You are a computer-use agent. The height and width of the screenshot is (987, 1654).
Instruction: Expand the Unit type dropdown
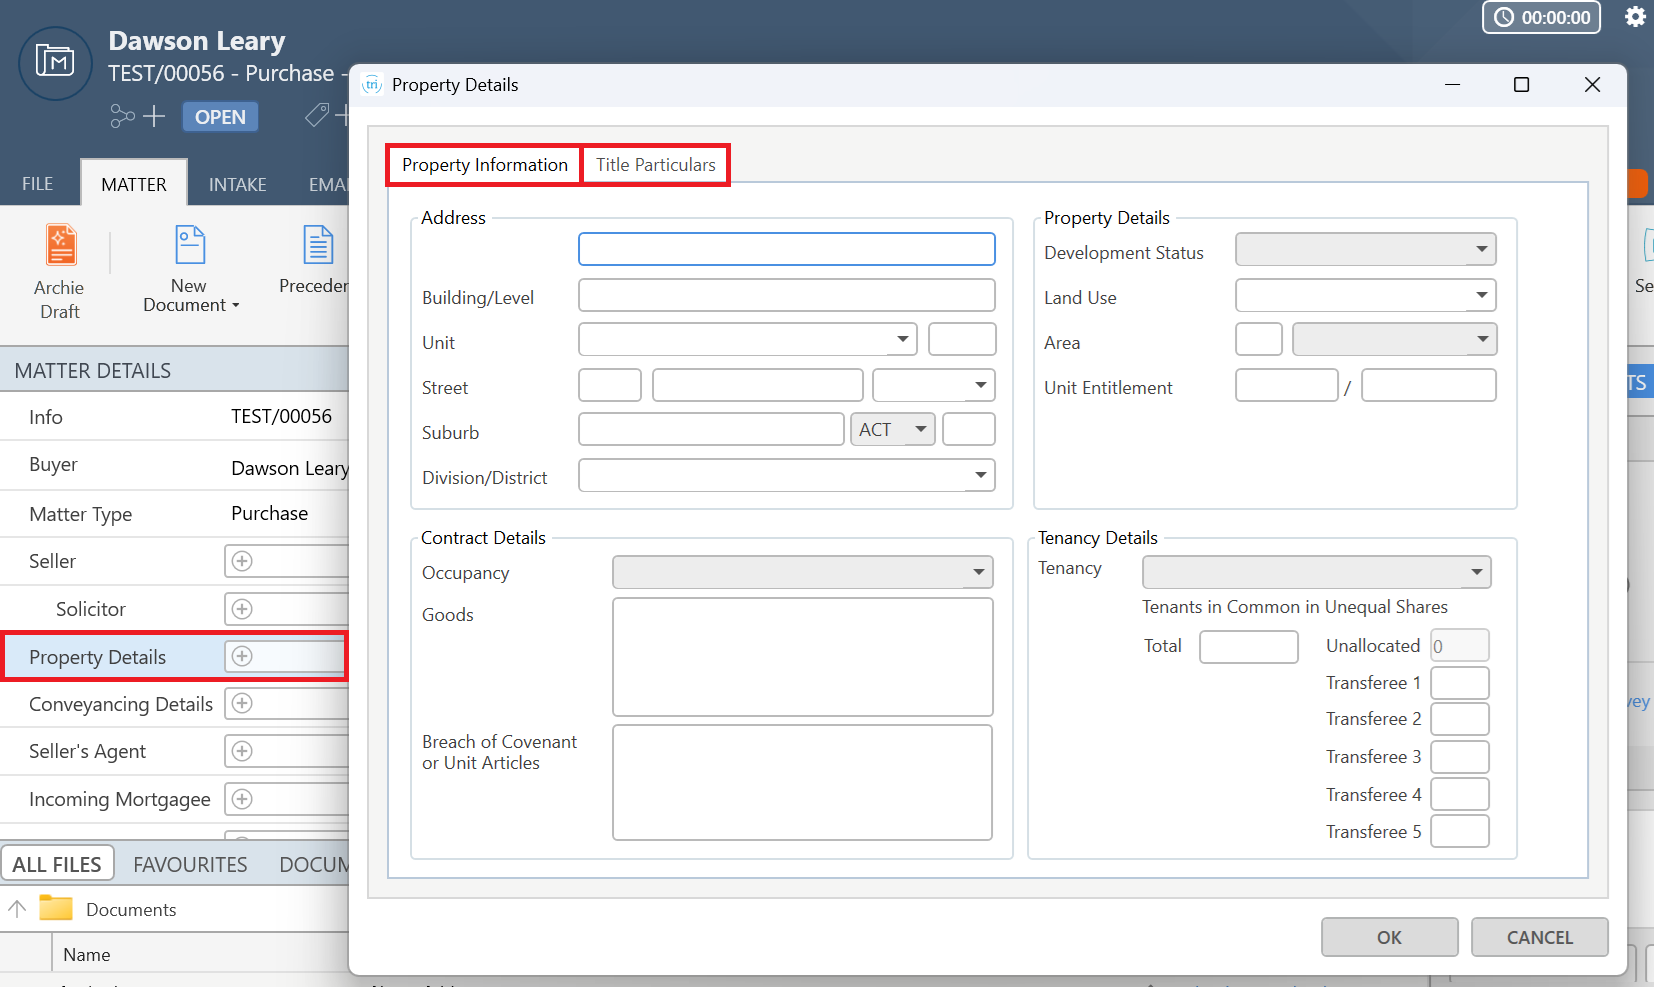[x=748, y=340]
